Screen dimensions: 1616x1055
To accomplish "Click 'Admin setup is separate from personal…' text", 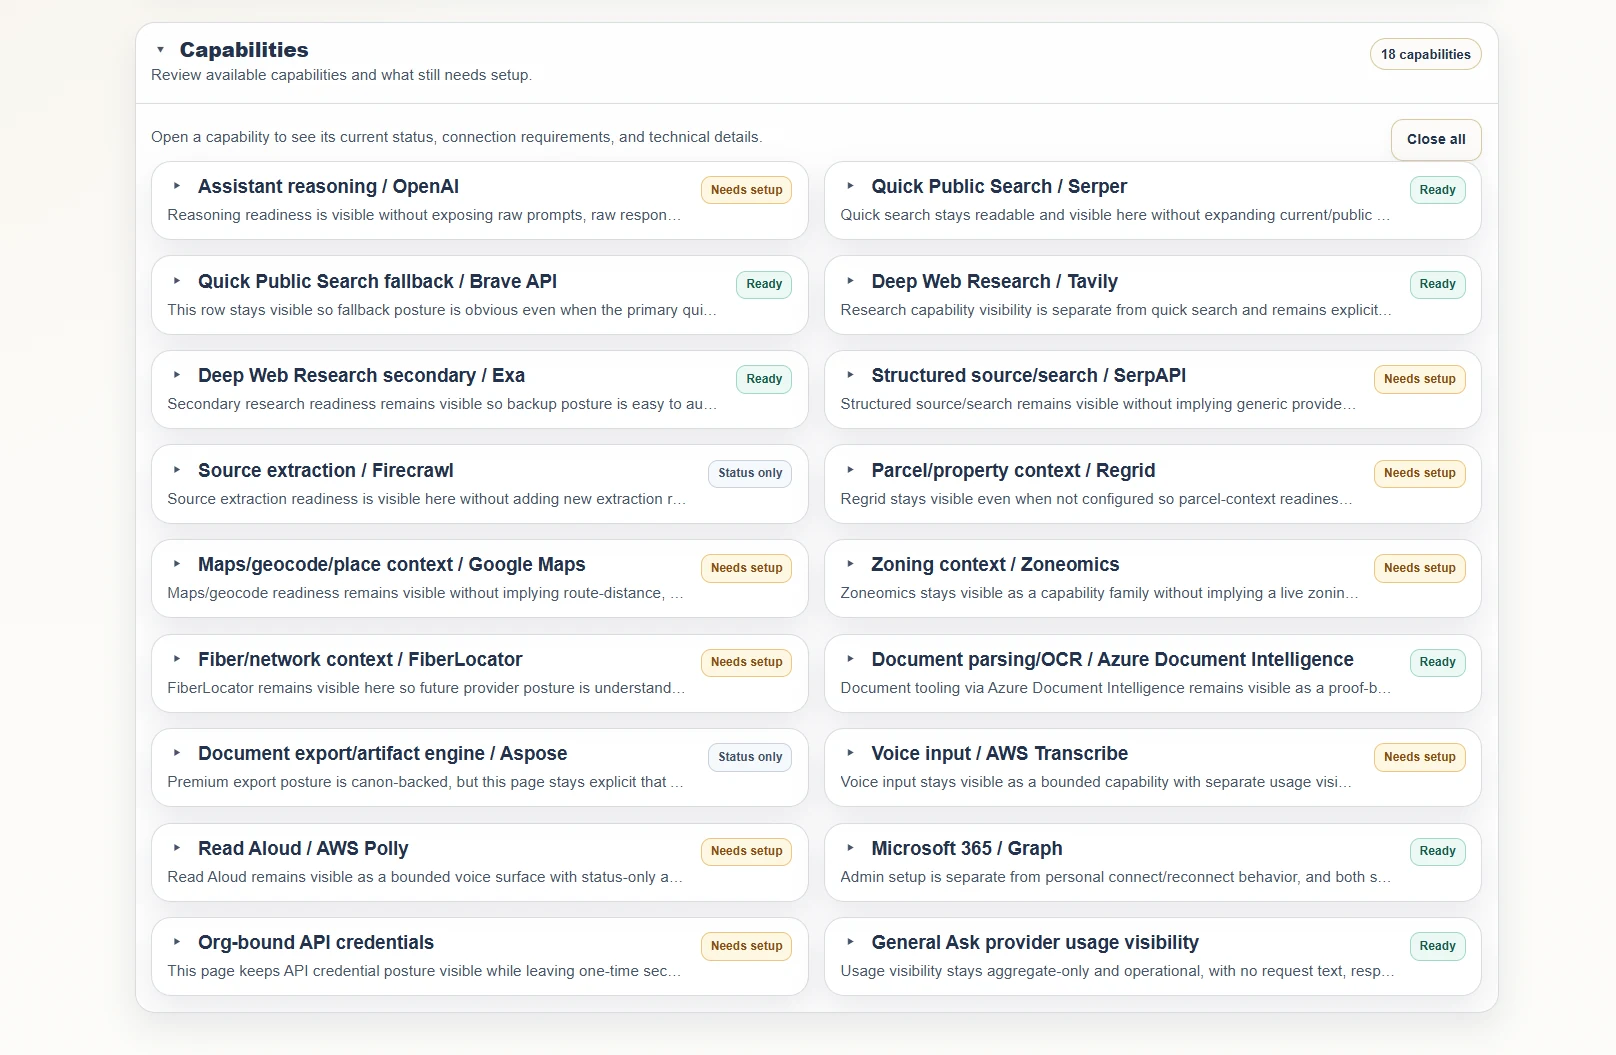I will pos(1116,877).
